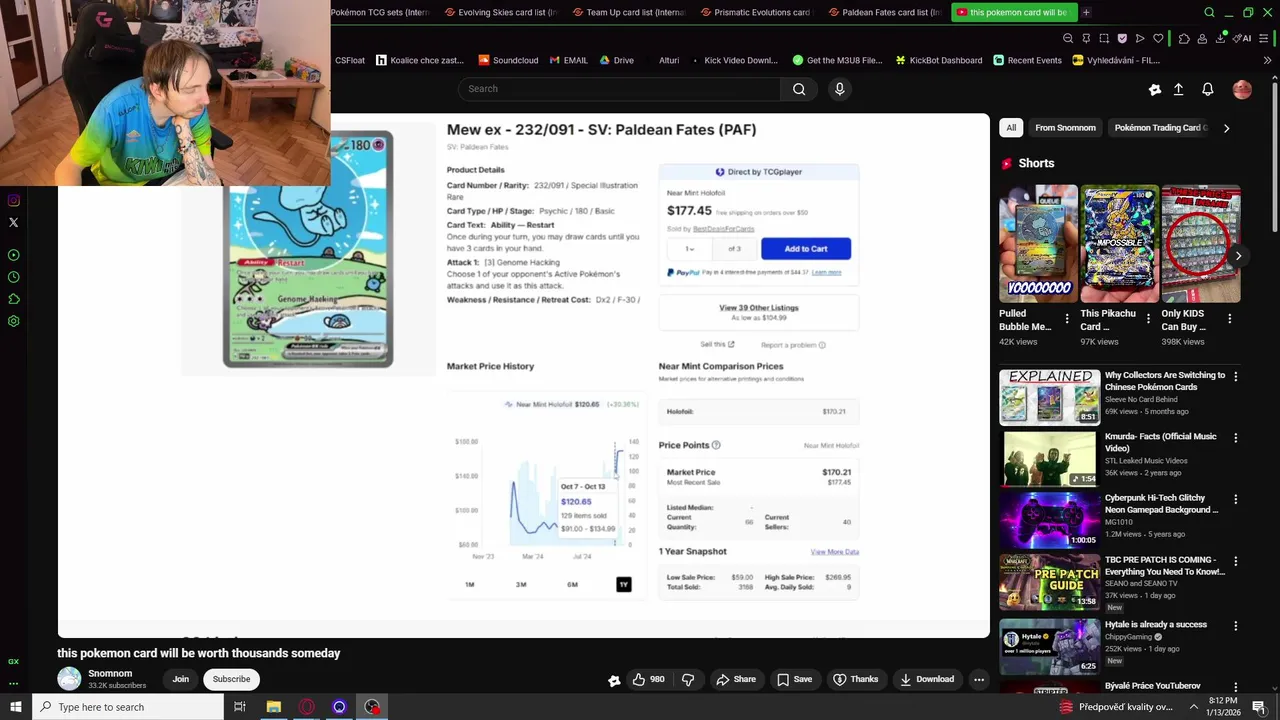1280x720 pixels.
Task: Open the browser downloads icon
Action: pyautogui.click(x=1221, y=38)
